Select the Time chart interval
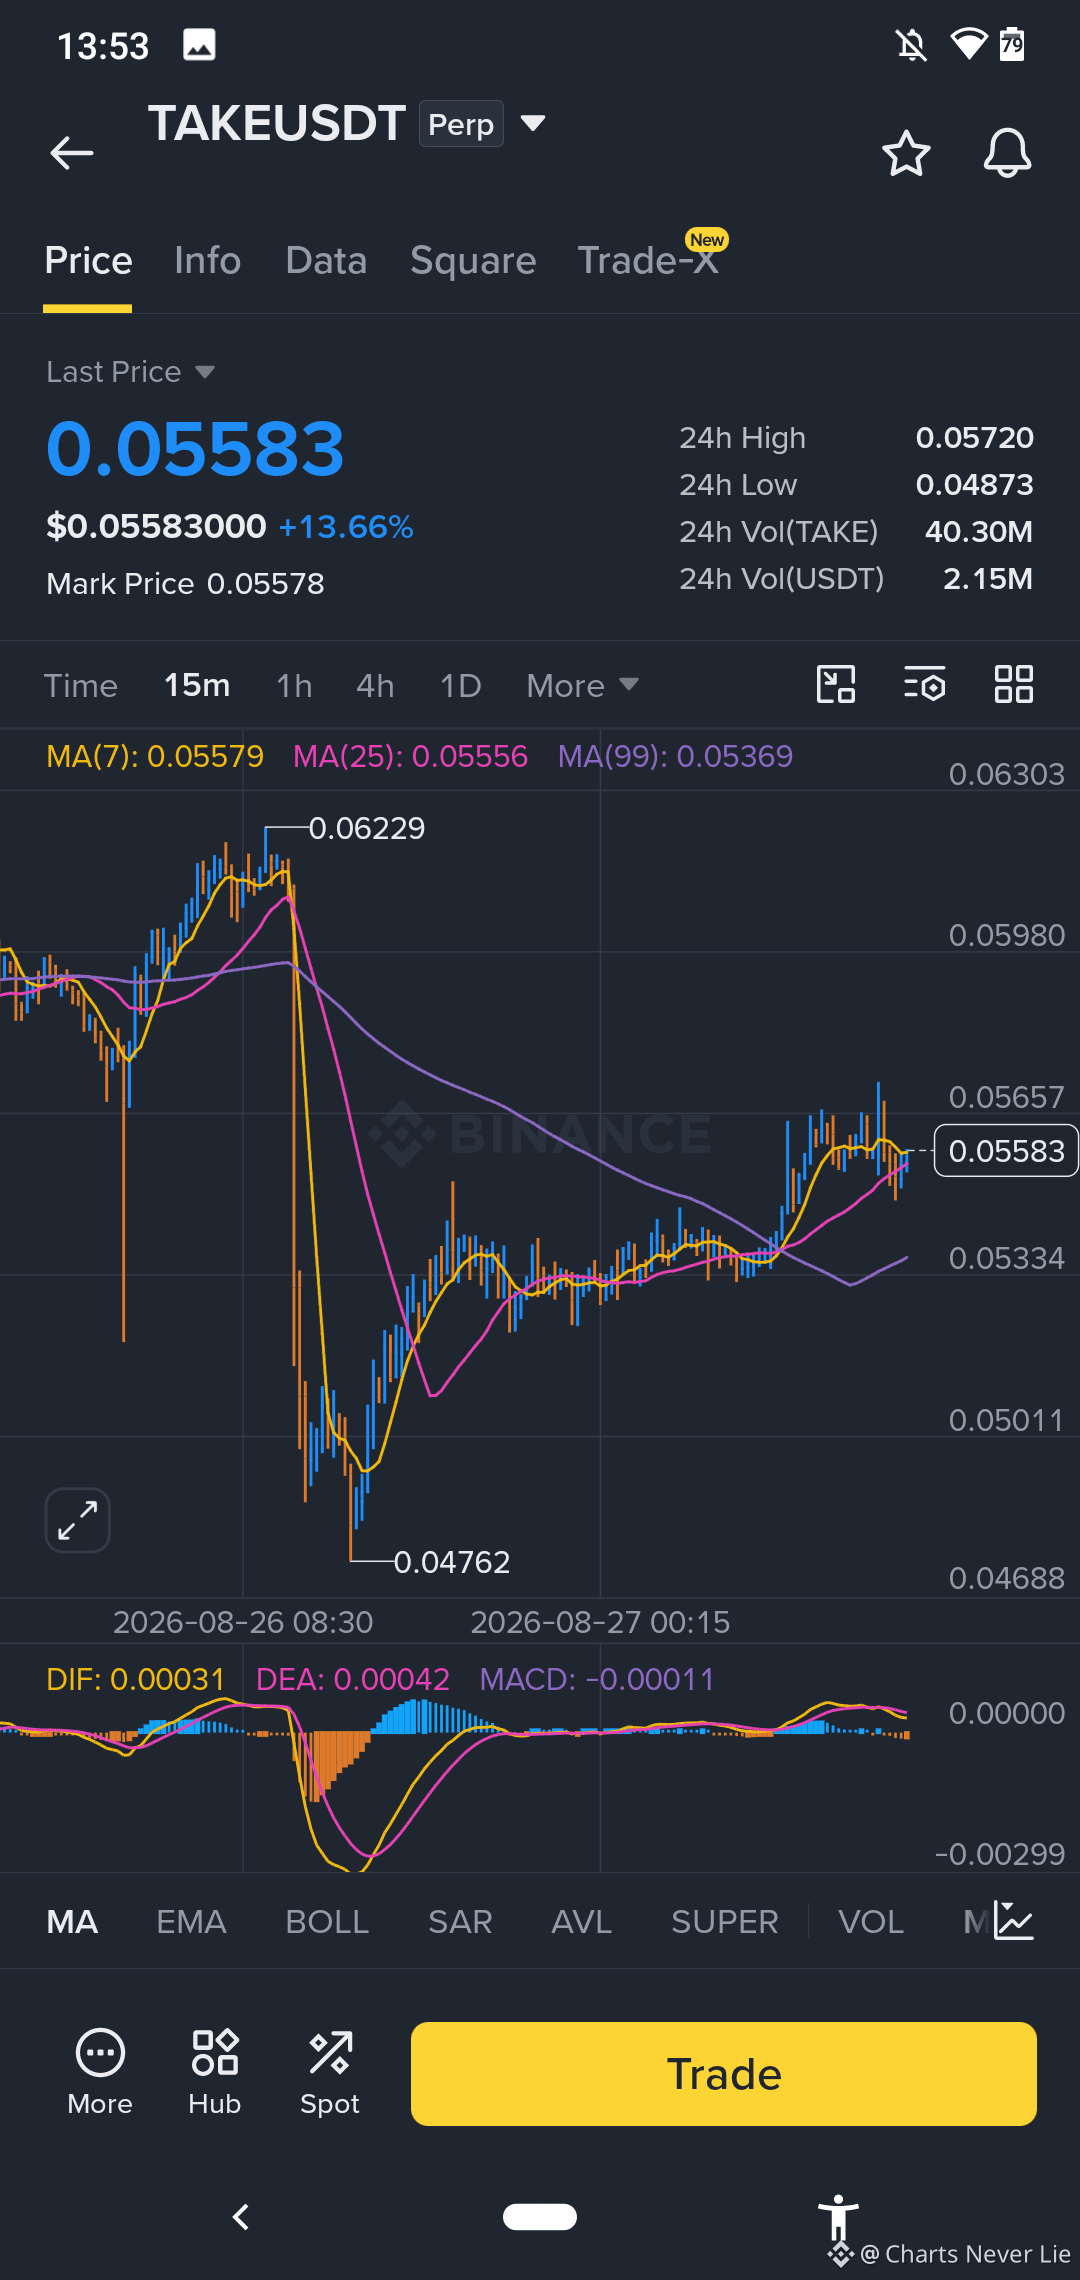Viewport: 1080px width, 2280px height. pyautogui.click(x=81, y=686)
